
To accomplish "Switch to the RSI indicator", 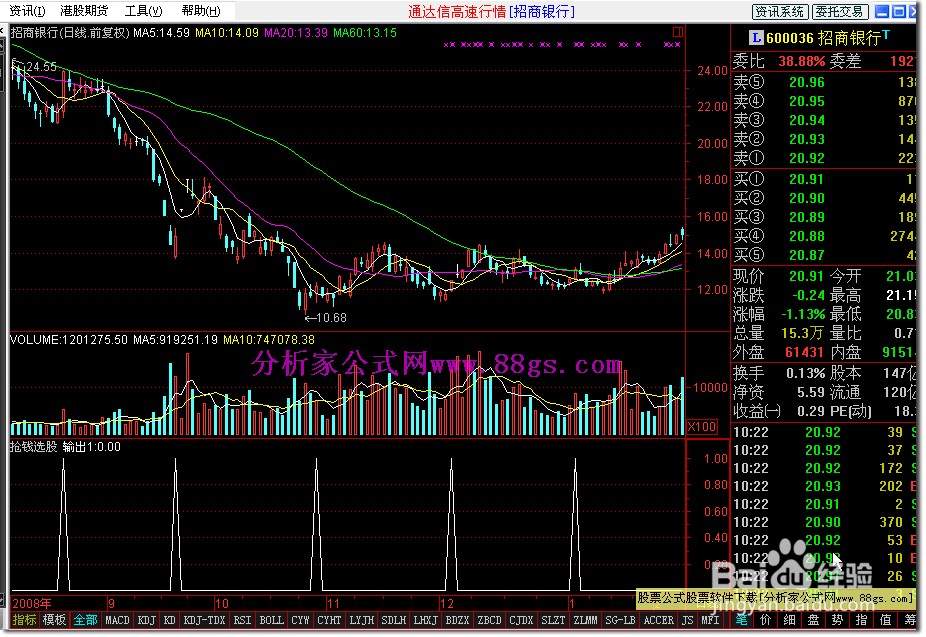I will tap(242, 620).
